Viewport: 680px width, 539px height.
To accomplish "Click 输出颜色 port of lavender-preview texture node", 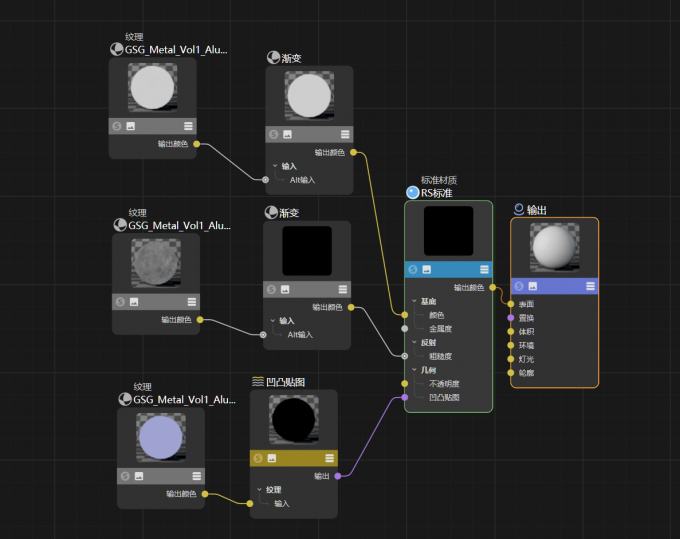I will pos(205,494).
